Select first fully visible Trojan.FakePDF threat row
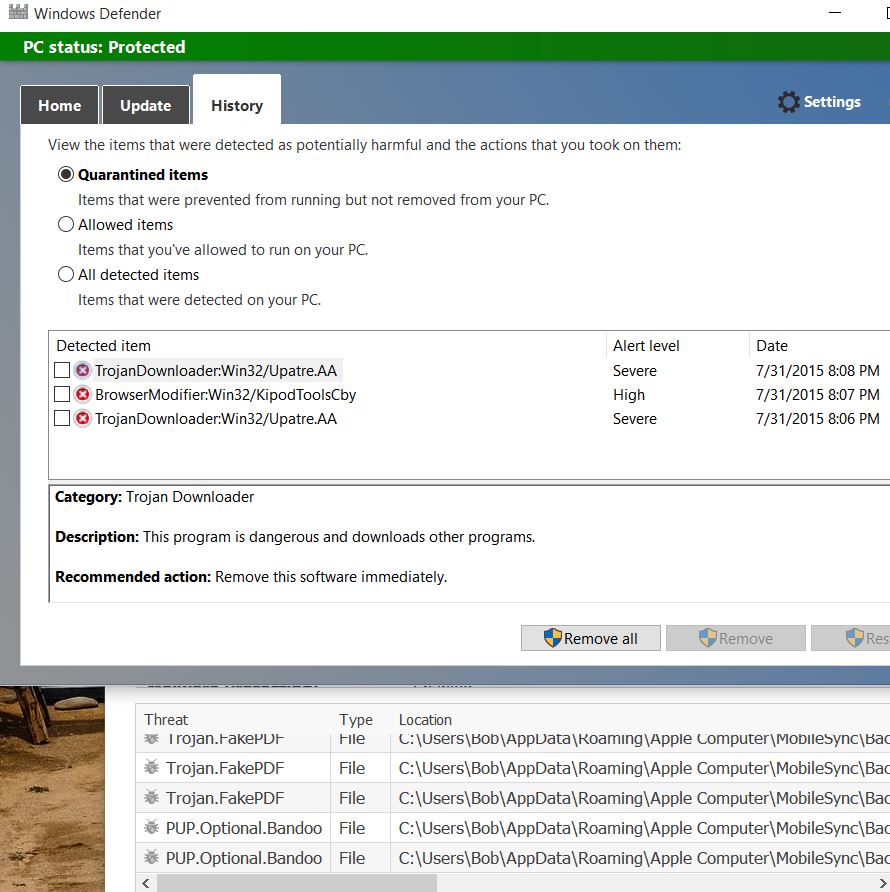 (x=512, y=767)
